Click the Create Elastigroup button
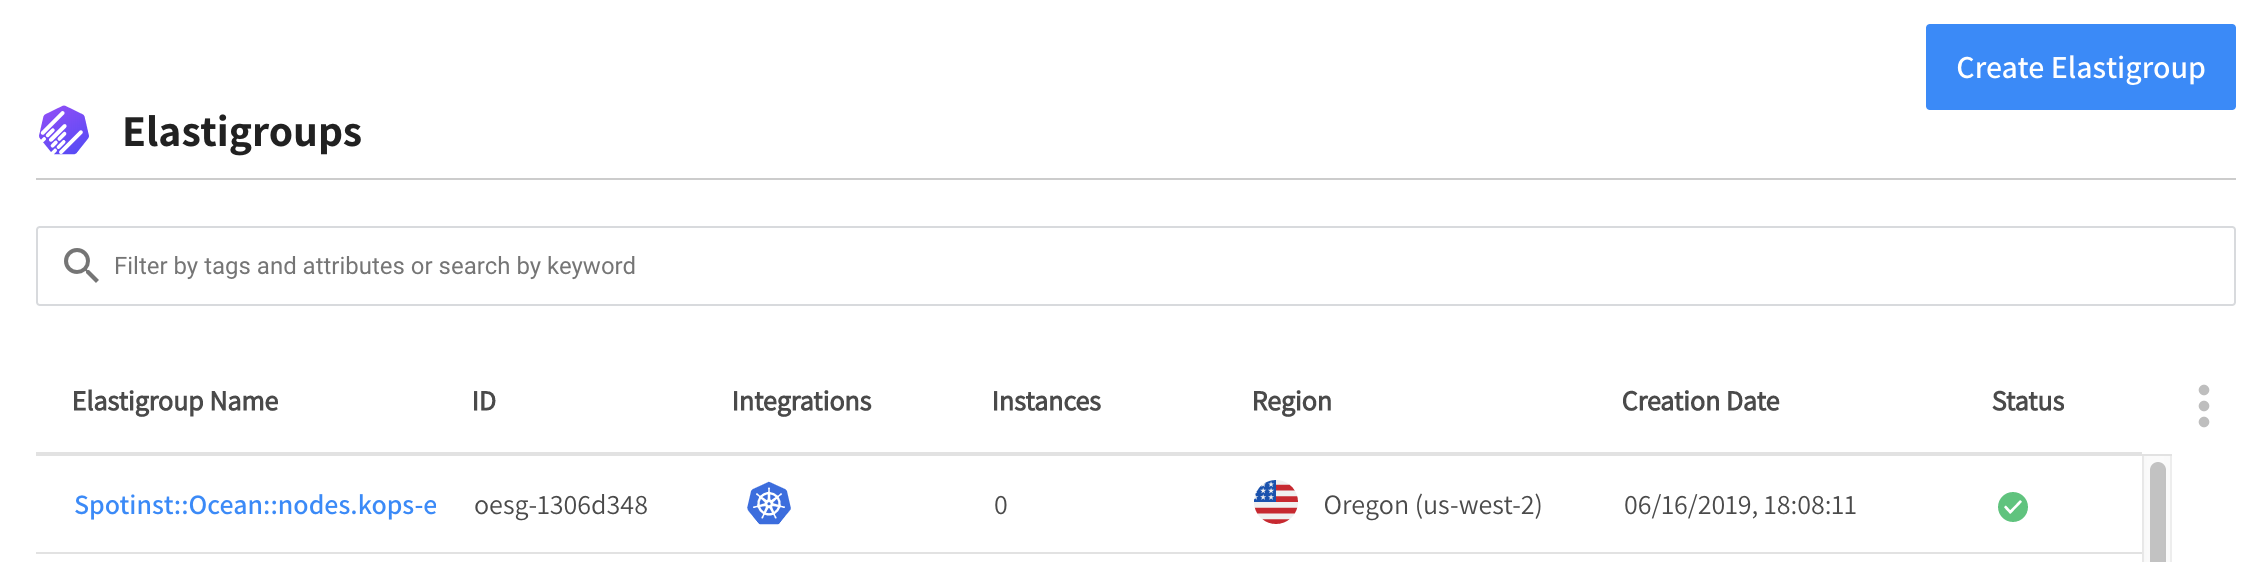 [x=2080, y=67]
